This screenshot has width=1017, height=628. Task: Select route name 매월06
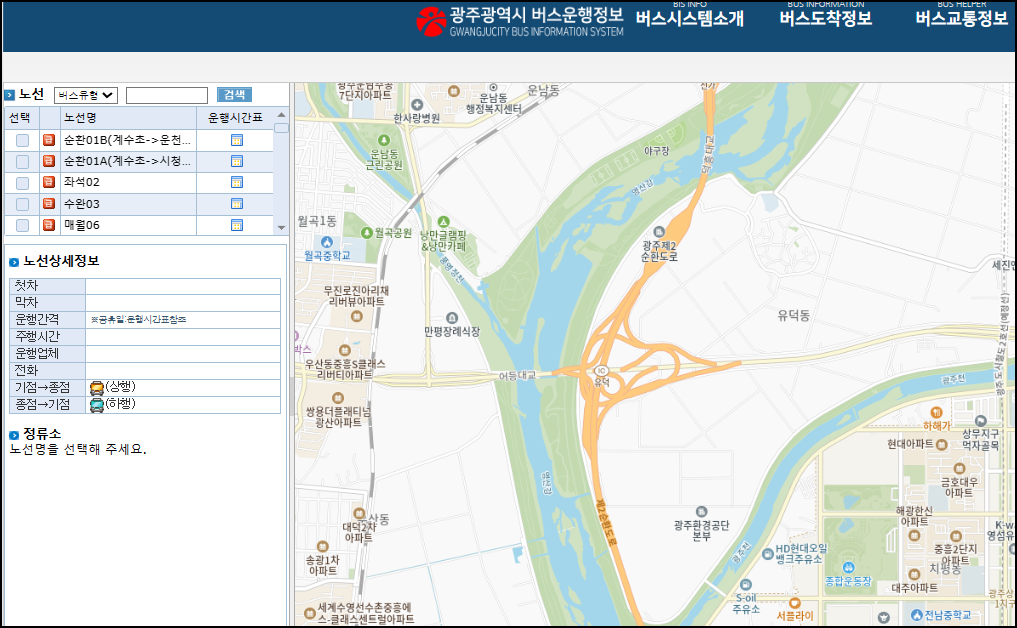click(x=82, y=225)
